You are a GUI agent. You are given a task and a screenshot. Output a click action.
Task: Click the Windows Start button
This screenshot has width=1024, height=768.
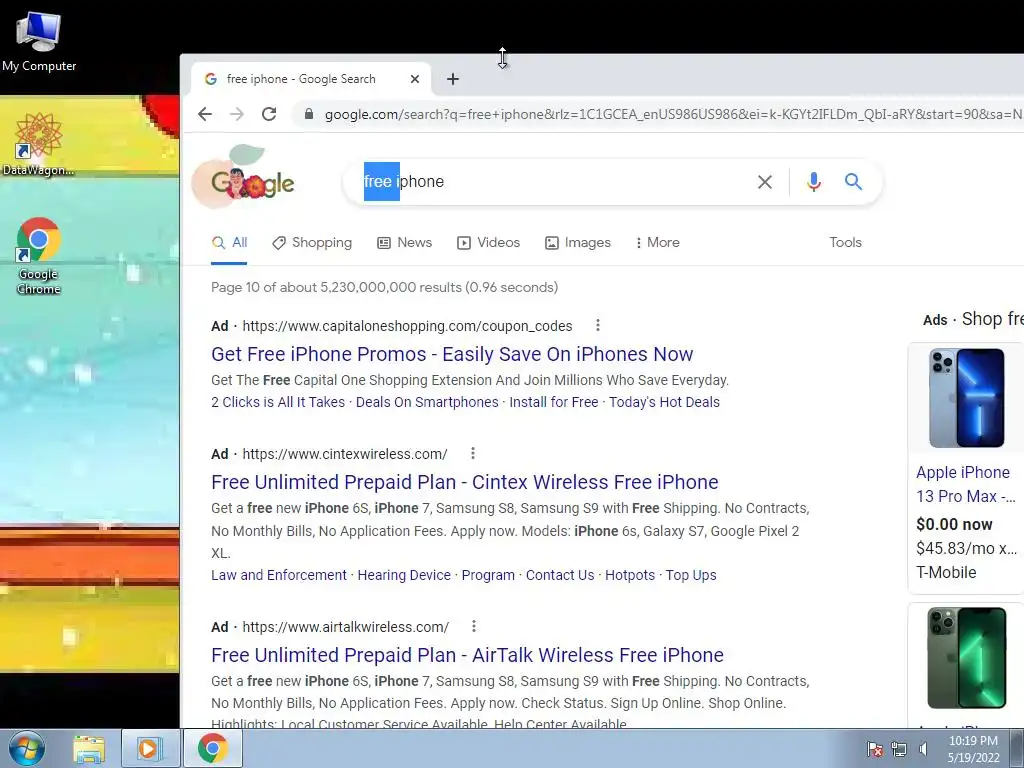tap(26, 748)
